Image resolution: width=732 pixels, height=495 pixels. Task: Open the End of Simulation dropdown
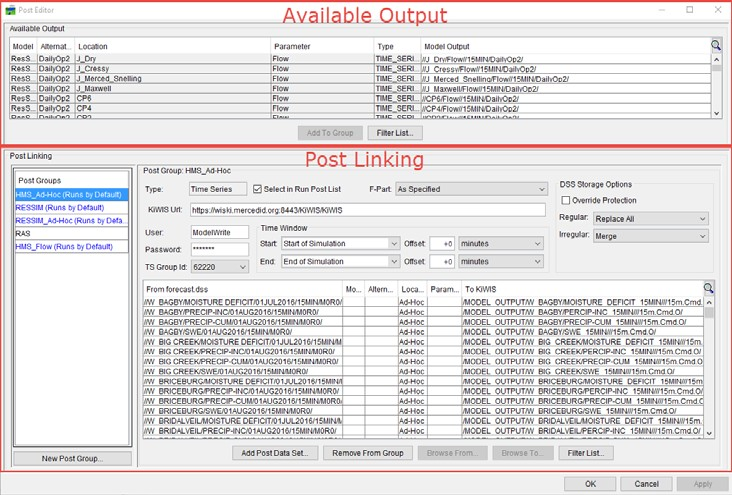(x=340, y=262)
